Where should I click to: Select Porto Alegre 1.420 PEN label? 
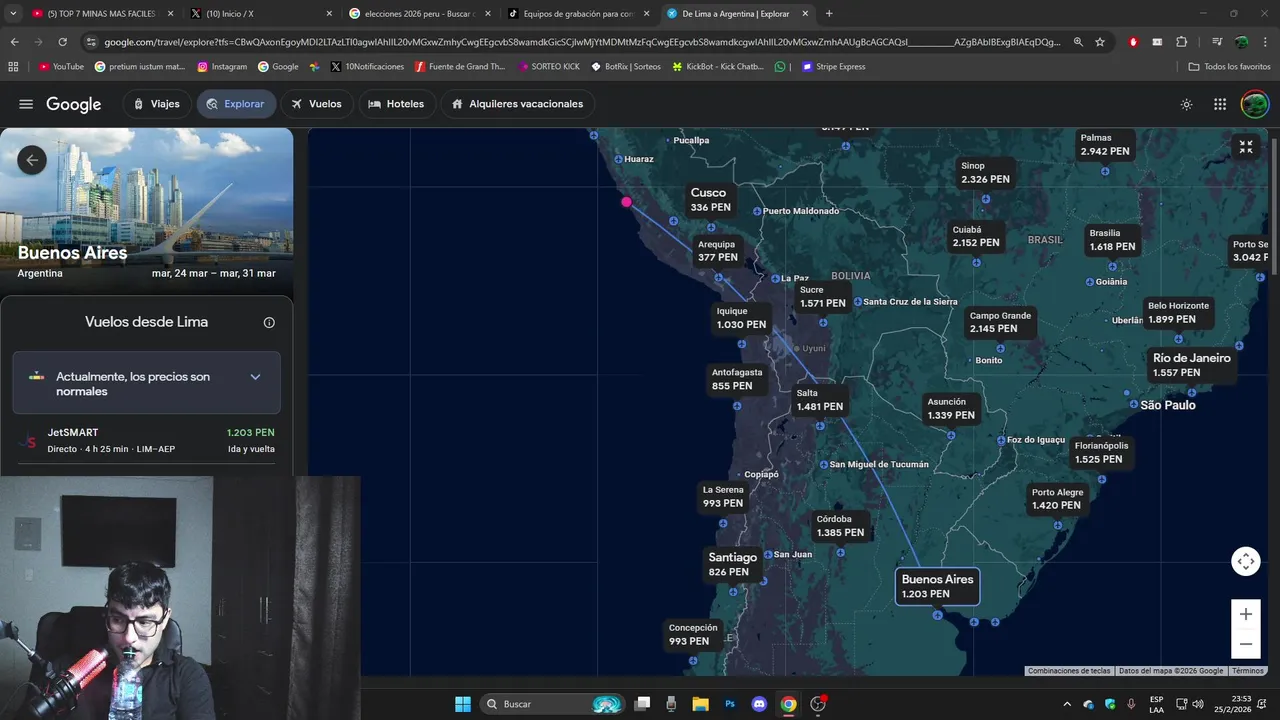1057,499
